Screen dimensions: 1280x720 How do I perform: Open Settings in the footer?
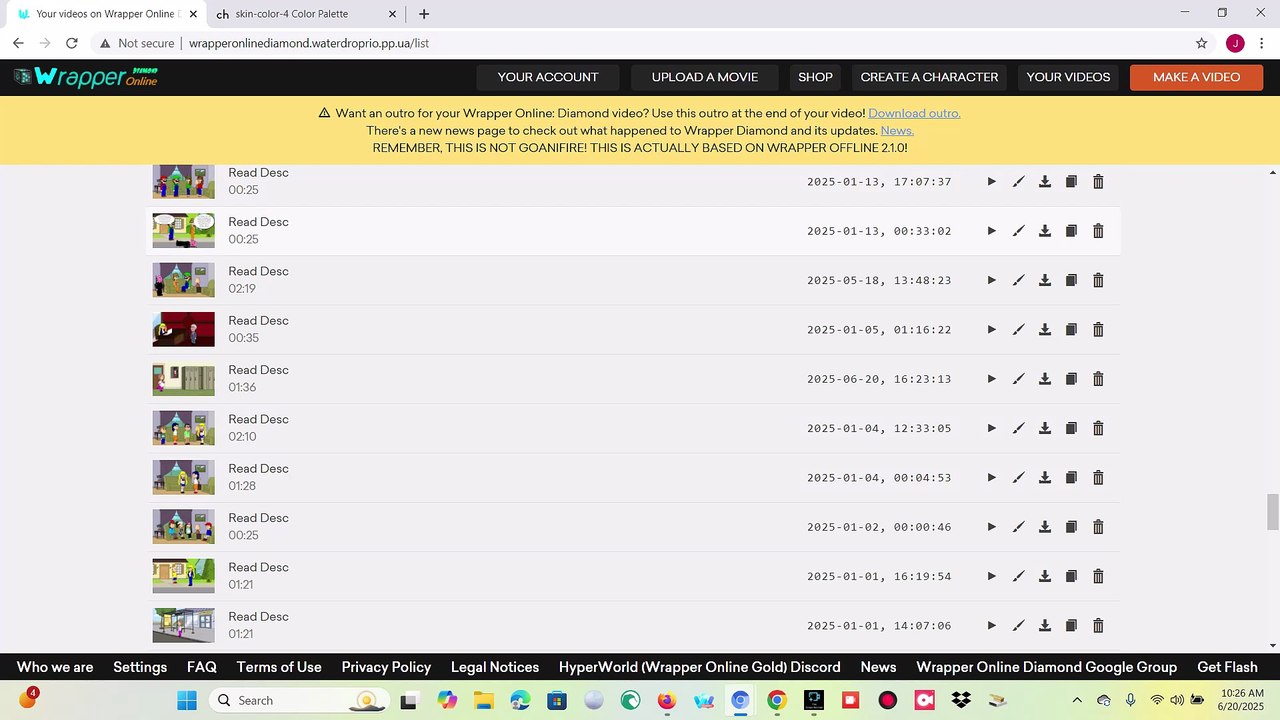[x=140, y=667]
